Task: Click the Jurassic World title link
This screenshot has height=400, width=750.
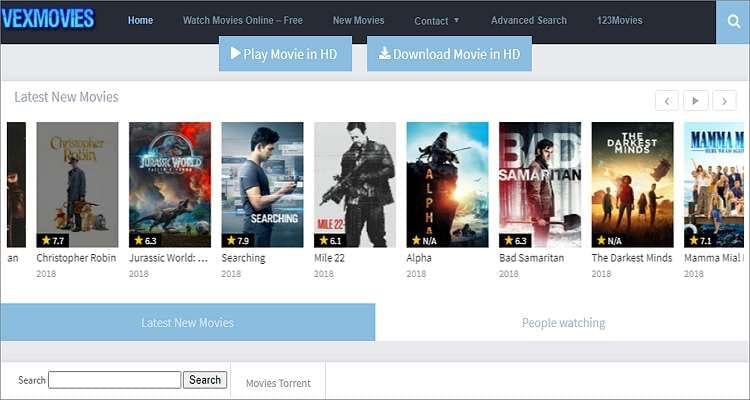Action: (x=168, y=258)
